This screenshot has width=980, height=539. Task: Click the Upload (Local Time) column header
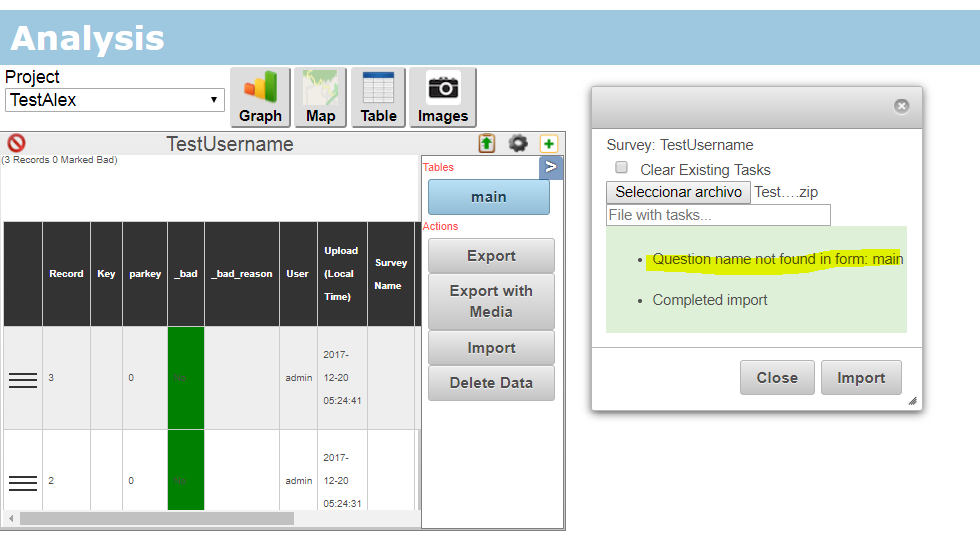342,274
